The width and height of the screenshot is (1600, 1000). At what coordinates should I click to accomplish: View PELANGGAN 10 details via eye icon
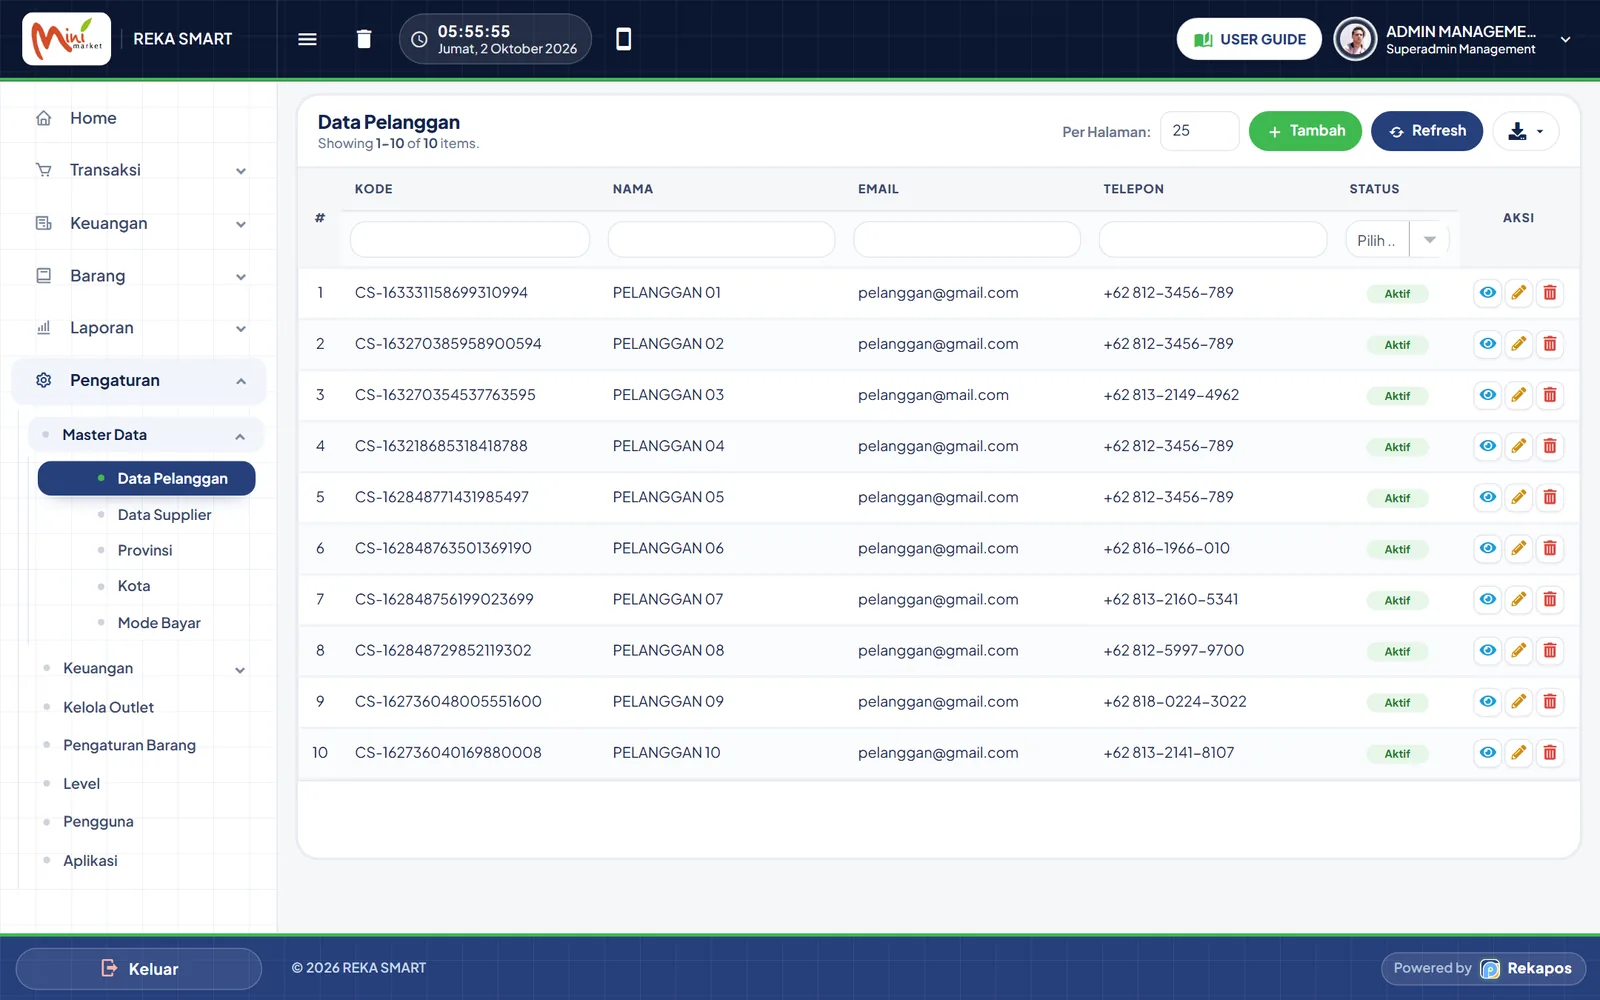click(x=1487, y=752)
